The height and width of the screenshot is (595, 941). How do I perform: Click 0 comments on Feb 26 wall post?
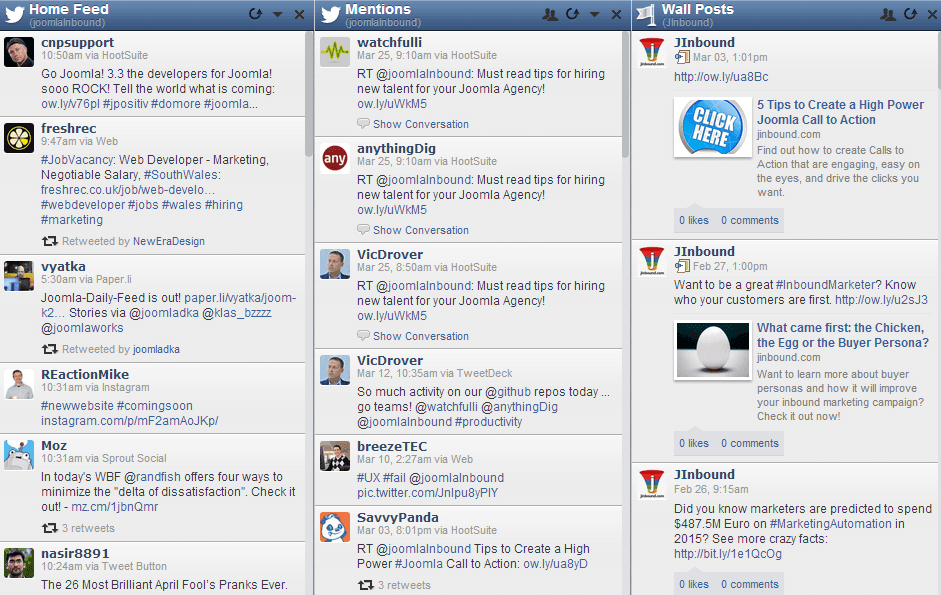(750, 584)
